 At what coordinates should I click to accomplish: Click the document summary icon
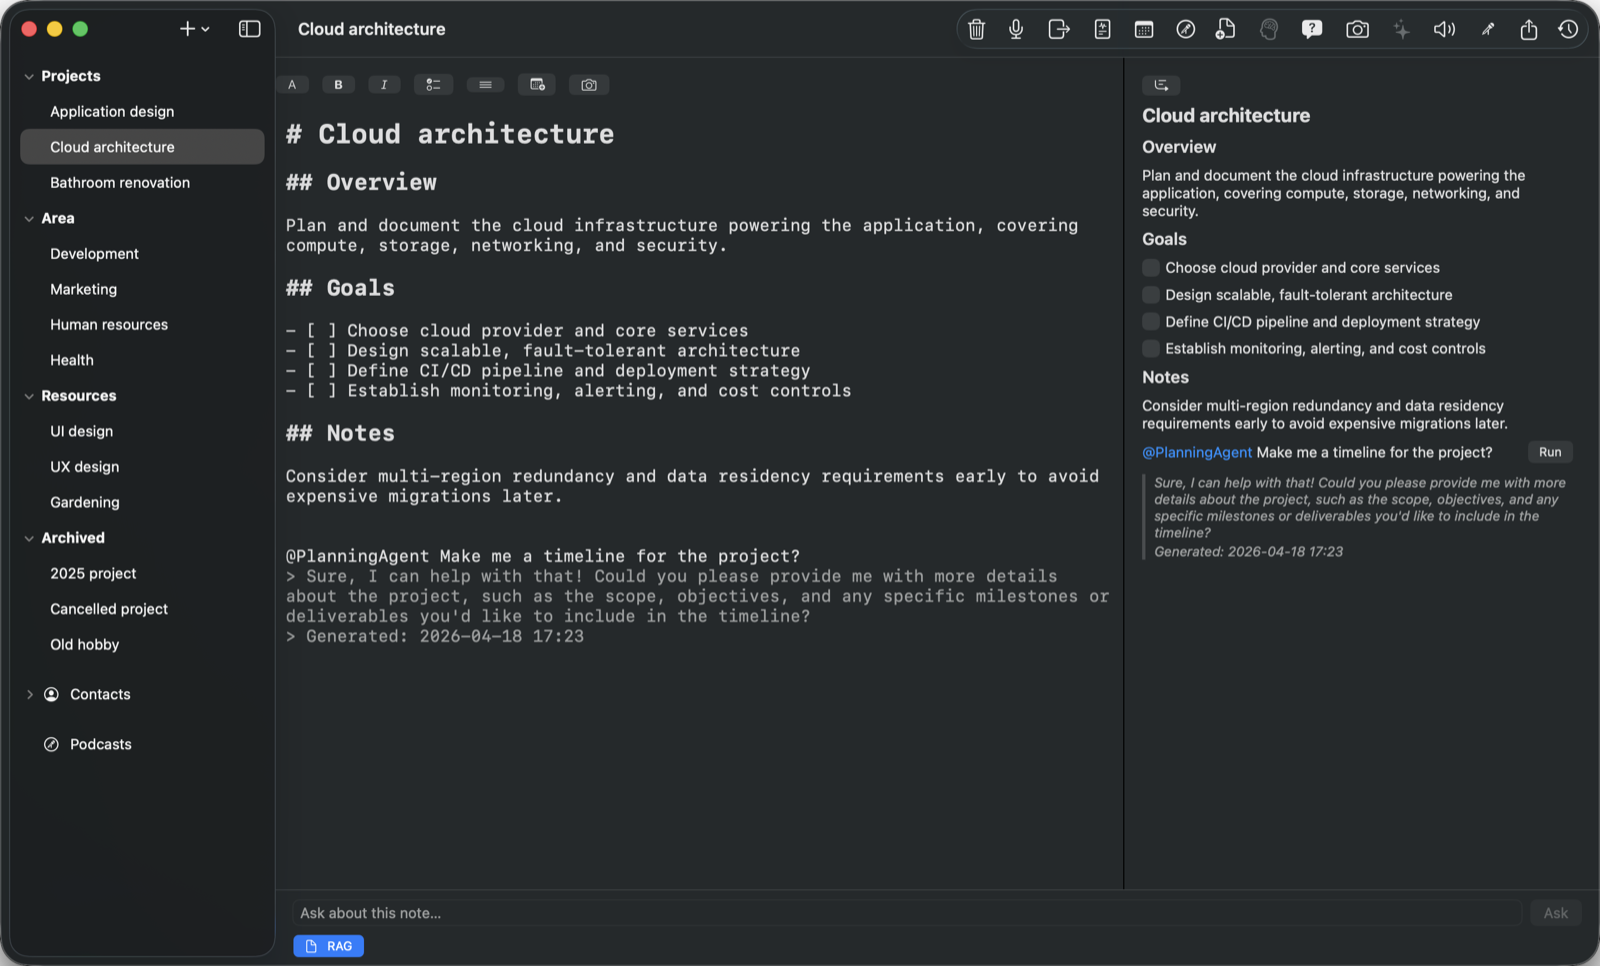[1102, 30]
